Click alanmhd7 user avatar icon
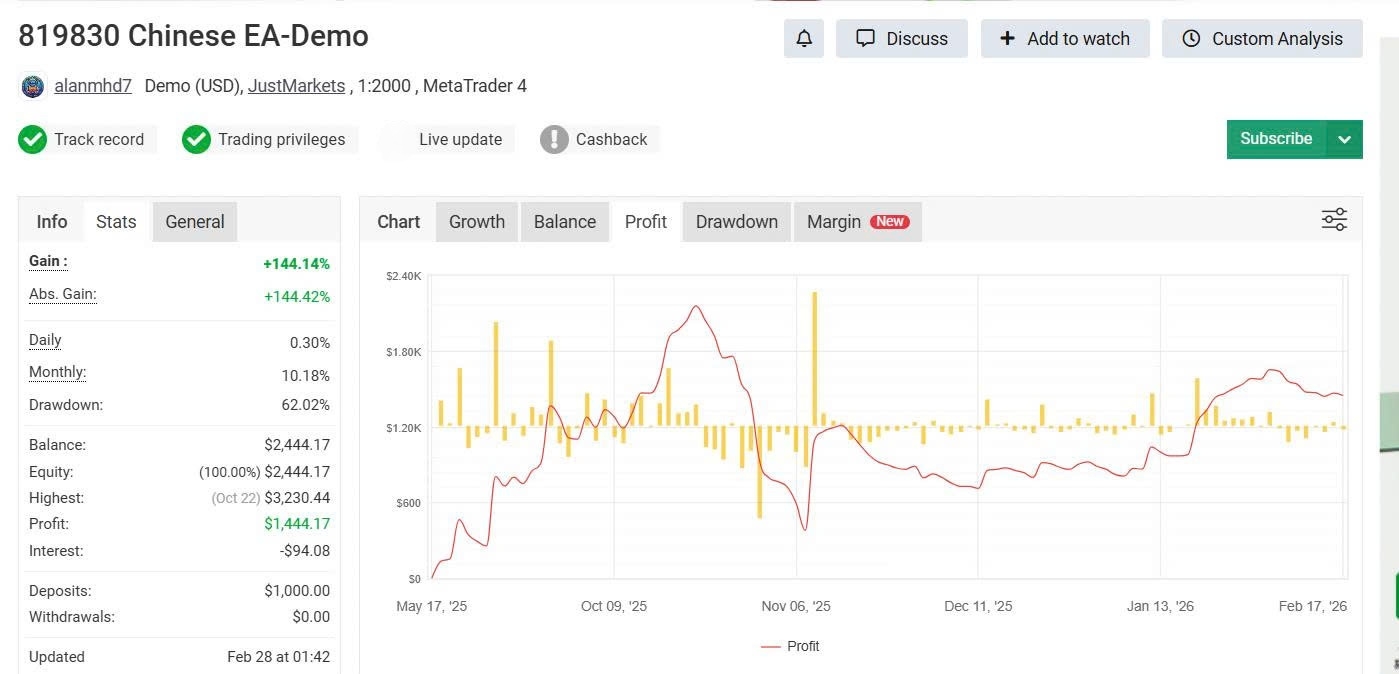Viewport: 1399px width, 674px height. coord(33,86)
